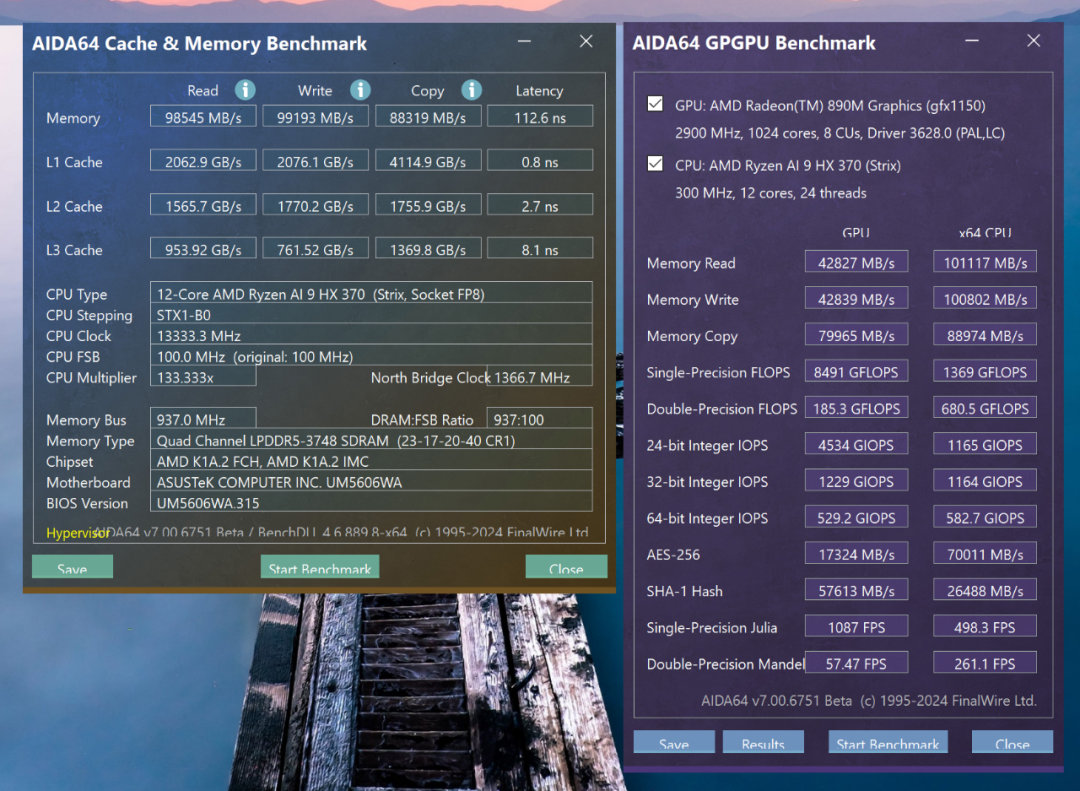Close Cache & Memory window via title bar X
Image resolution: width=1080 pixels, height=791 pixels.
click(x=586, y=41)
